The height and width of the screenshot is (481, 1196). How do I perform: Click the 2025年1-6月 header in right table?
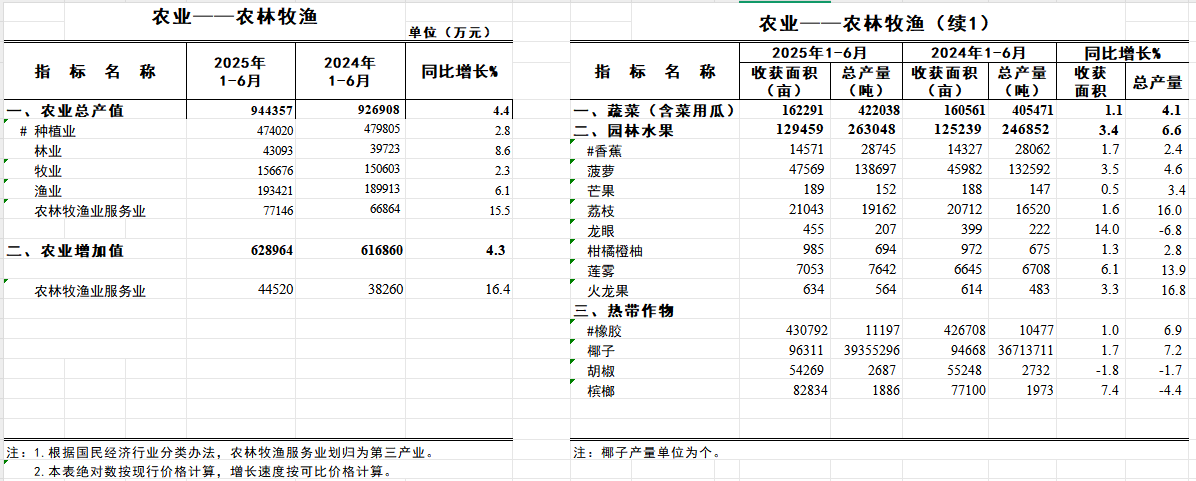pyautogui.click(x=820, y=53)
